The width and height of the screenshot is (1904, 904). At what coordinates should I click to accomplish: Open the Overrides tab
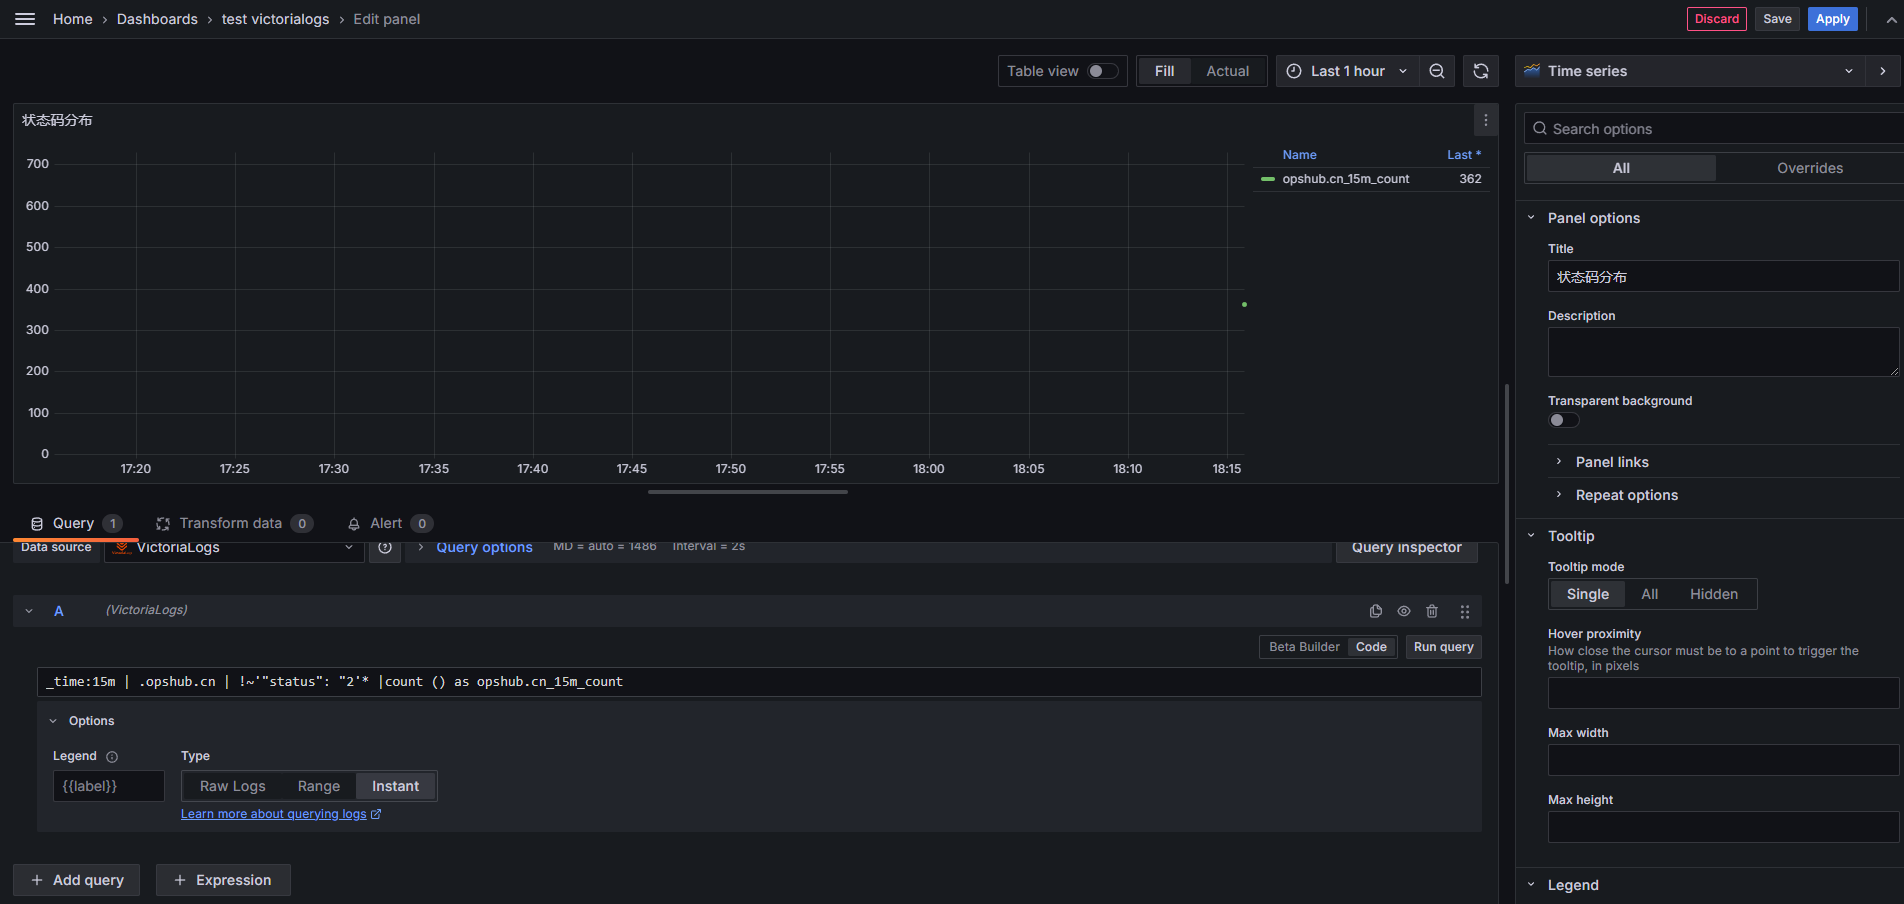click(1809, 168)
